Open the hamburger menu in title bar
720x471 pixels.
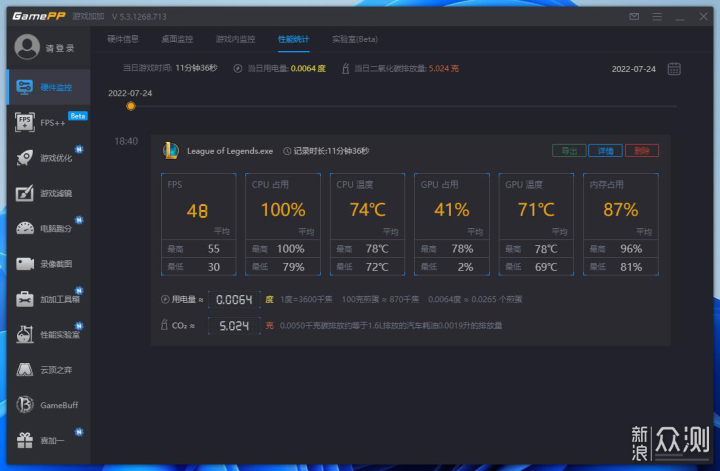pos(657,17)
